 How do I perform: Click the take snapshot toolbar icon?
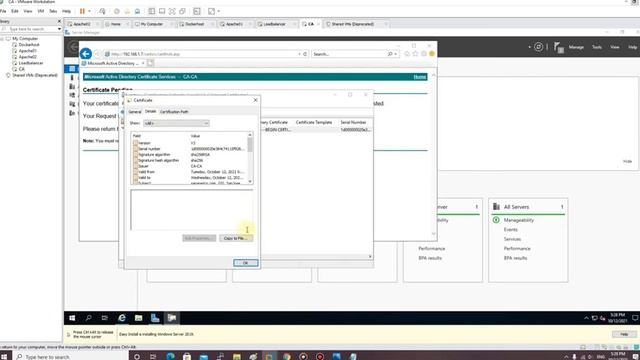pyautogui.click(x=117, y=11)
